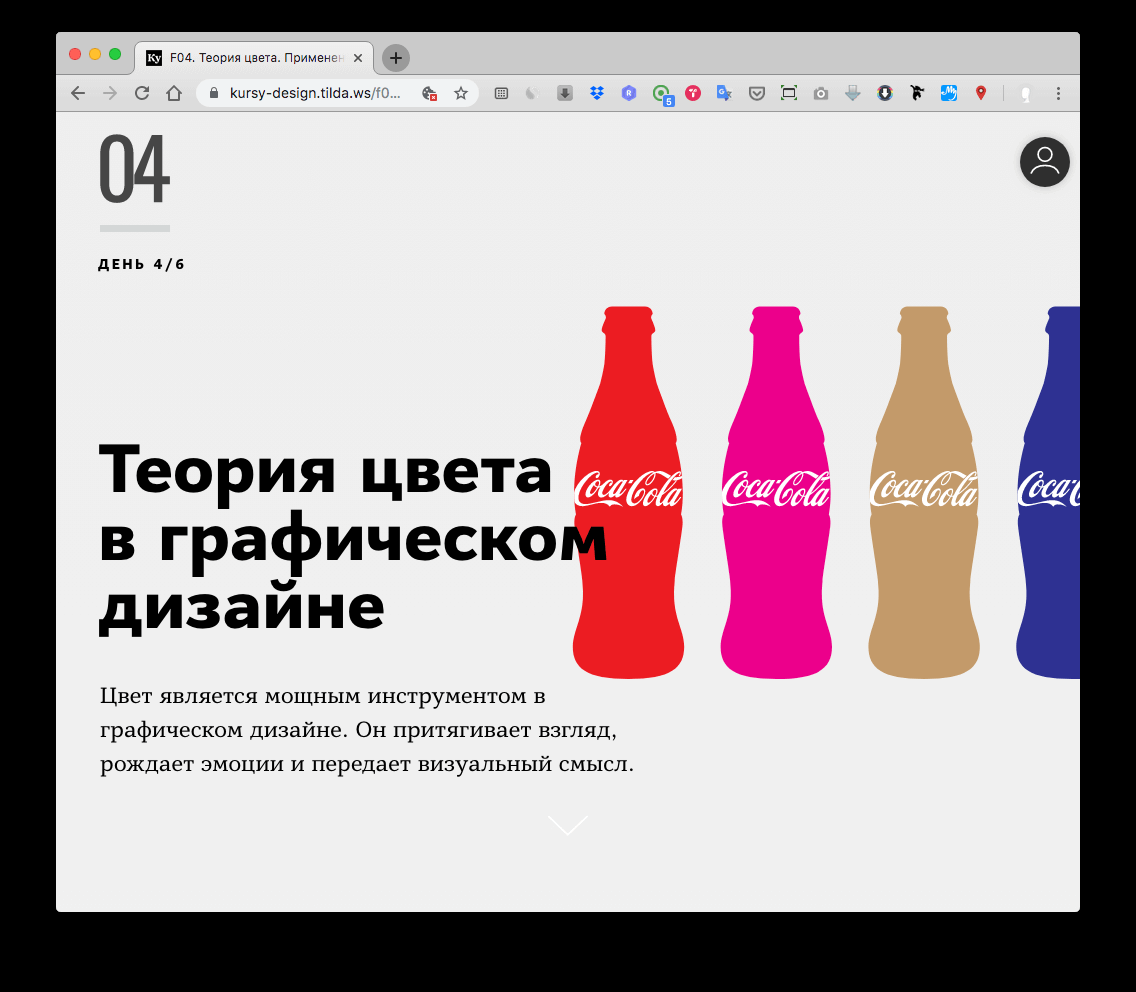
Task: Click the 'ДЕНЬ 4/6' label
Action: (141, 264)
